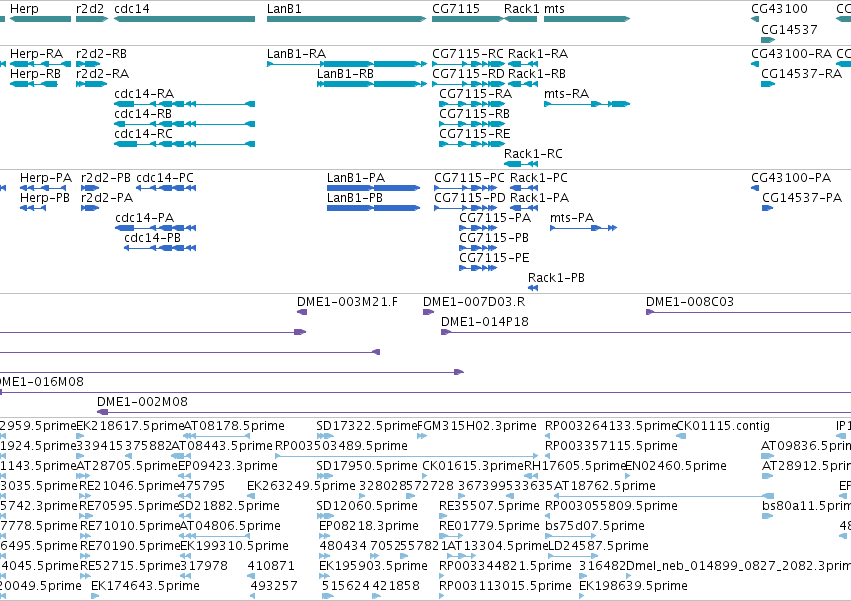Select the Rack1-RB transcript label
The height and width of the screenshot is (601, 851).
(537, 74)
